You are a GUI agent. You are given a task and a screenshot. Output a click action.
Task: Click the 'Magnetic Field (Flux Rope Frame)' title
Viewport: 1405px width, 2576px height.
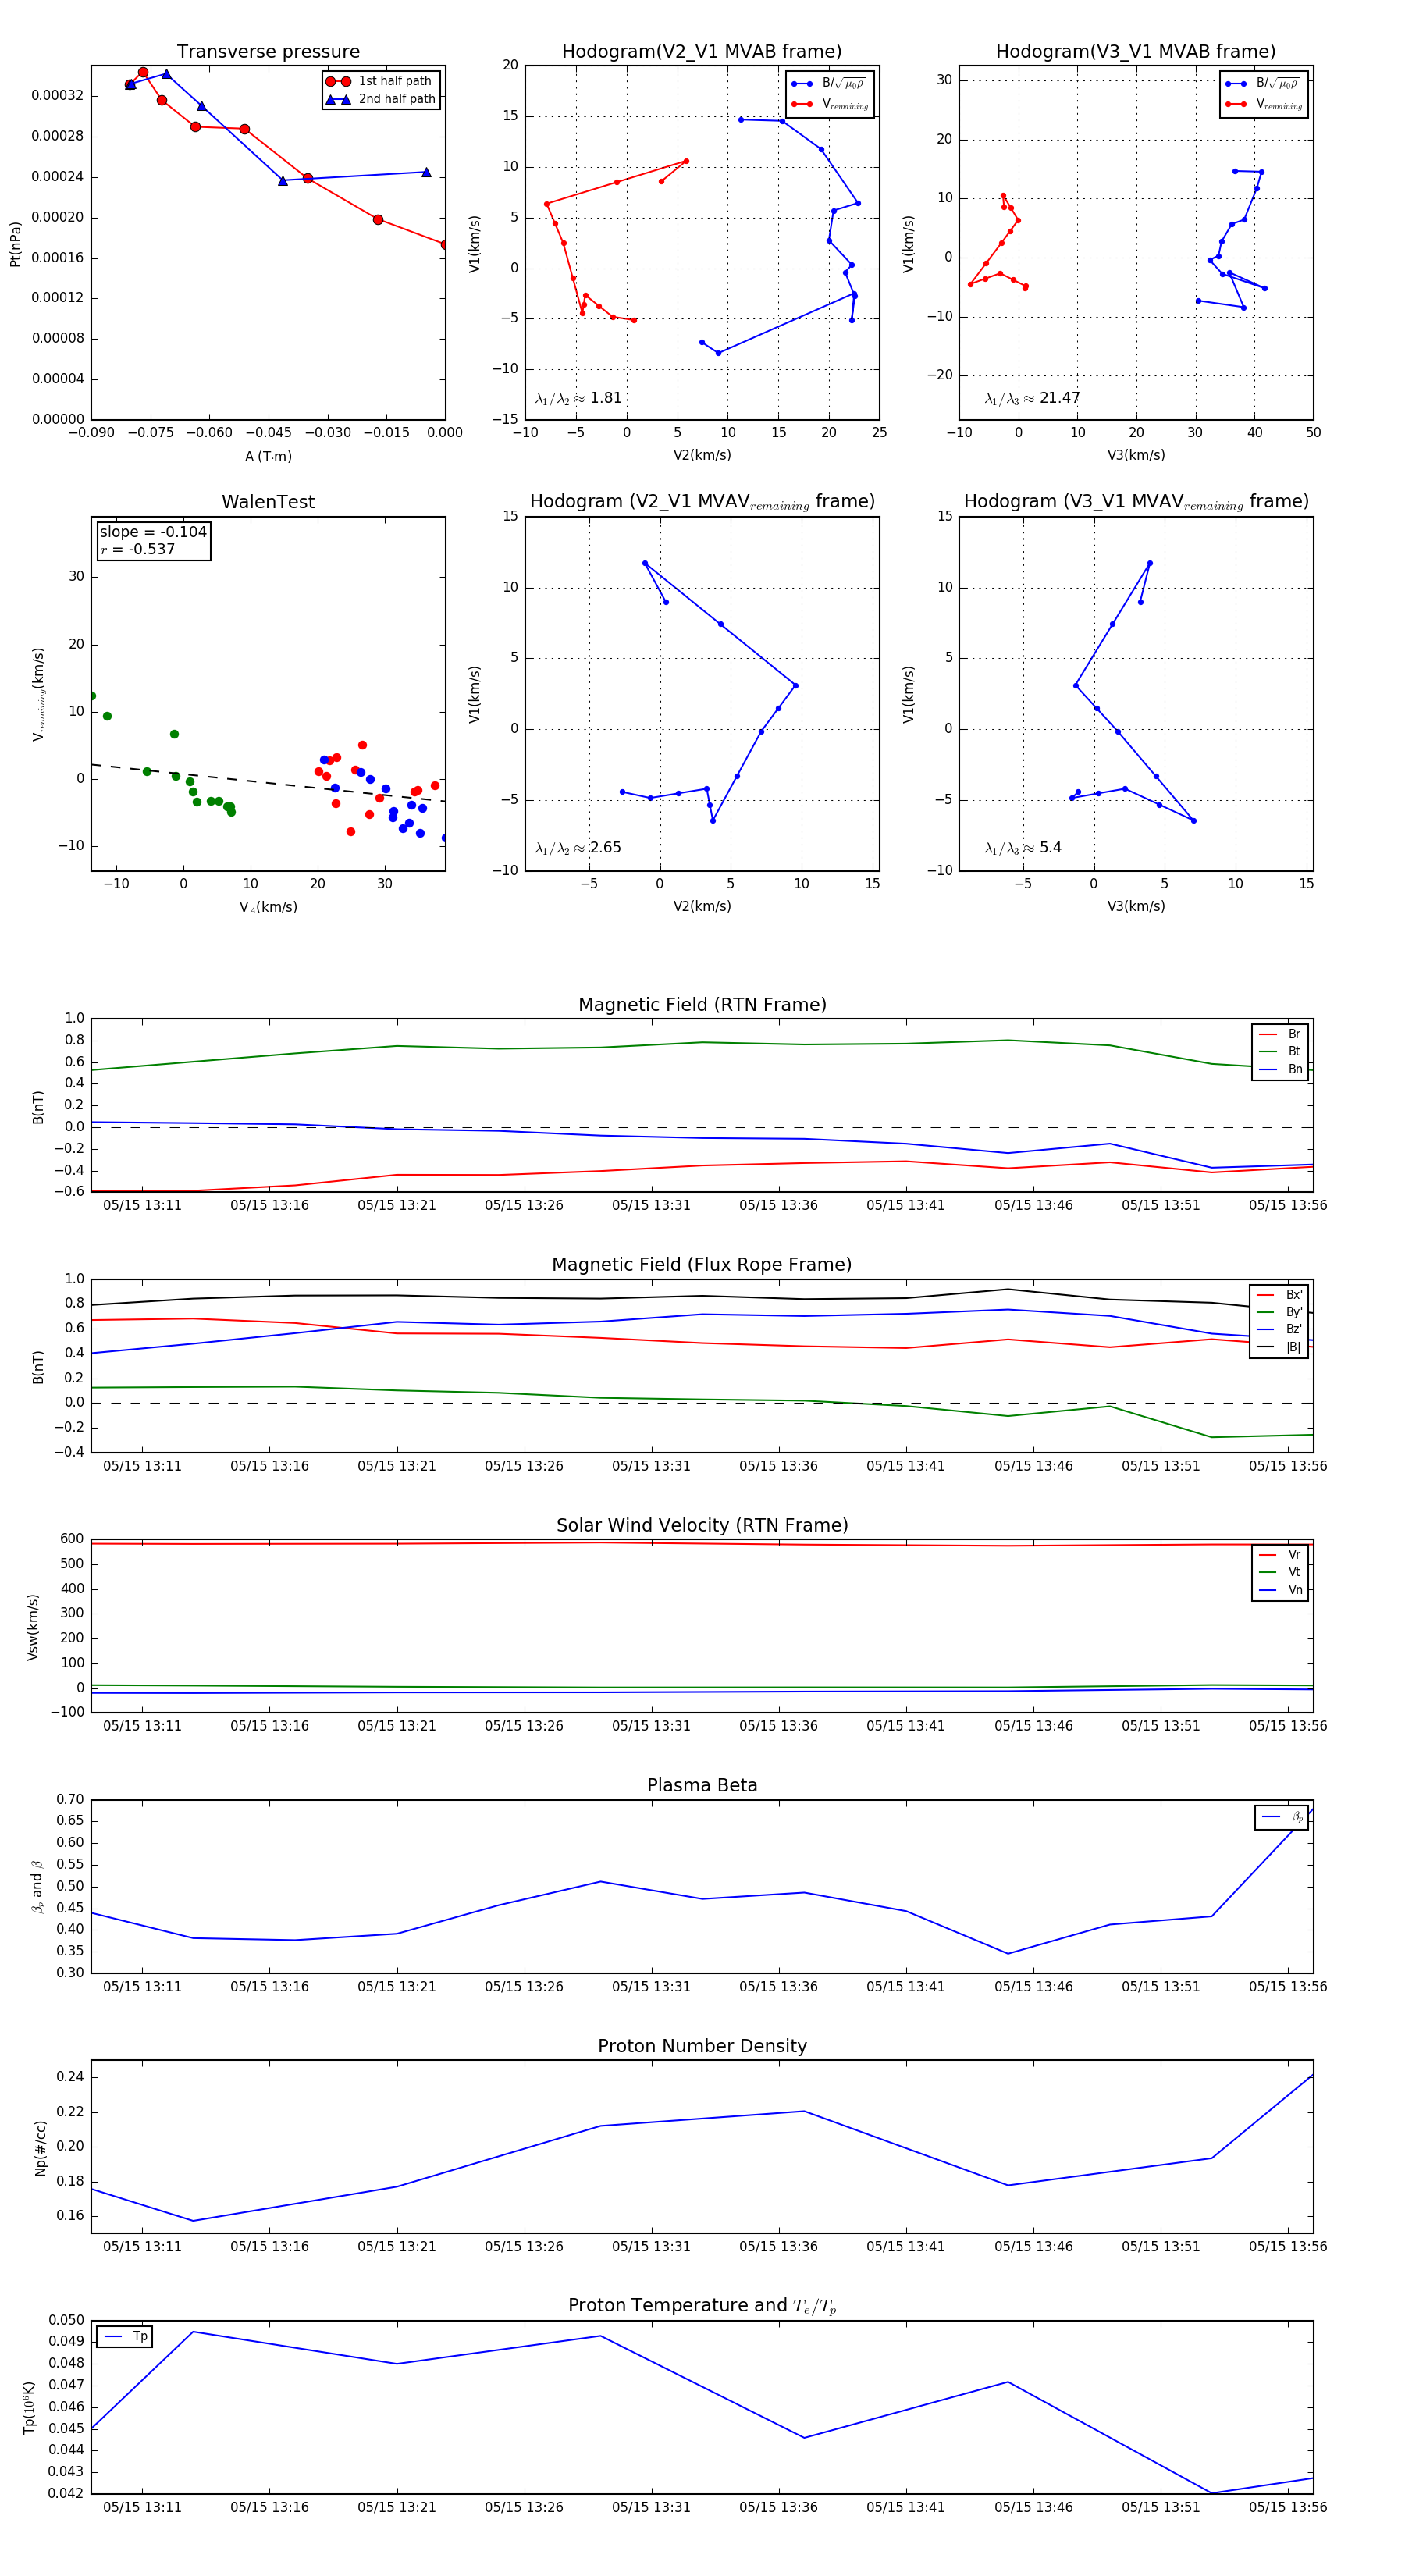[702, 1265]
